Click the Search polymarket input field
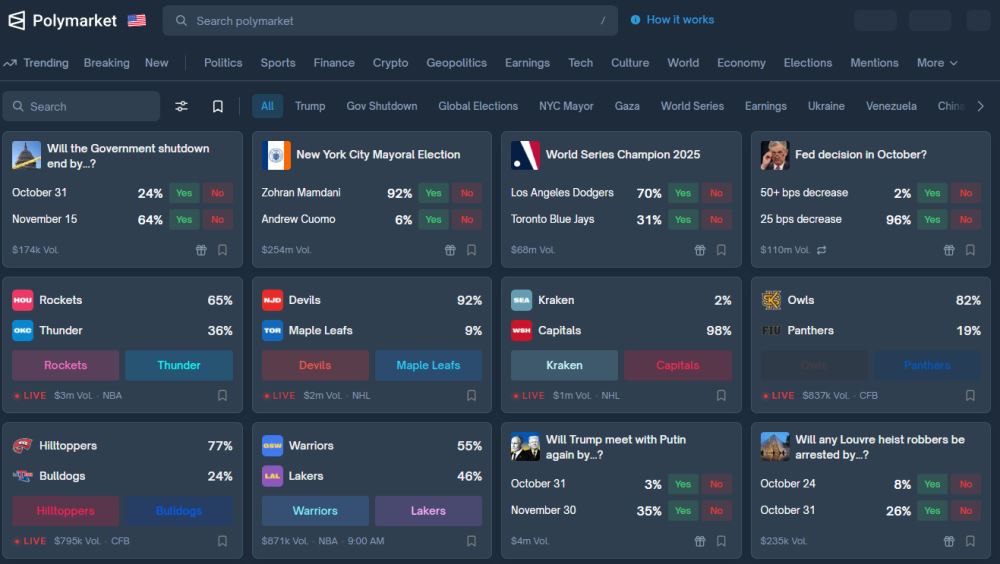The image size is (1000, 564). click(x=390, y=20)
